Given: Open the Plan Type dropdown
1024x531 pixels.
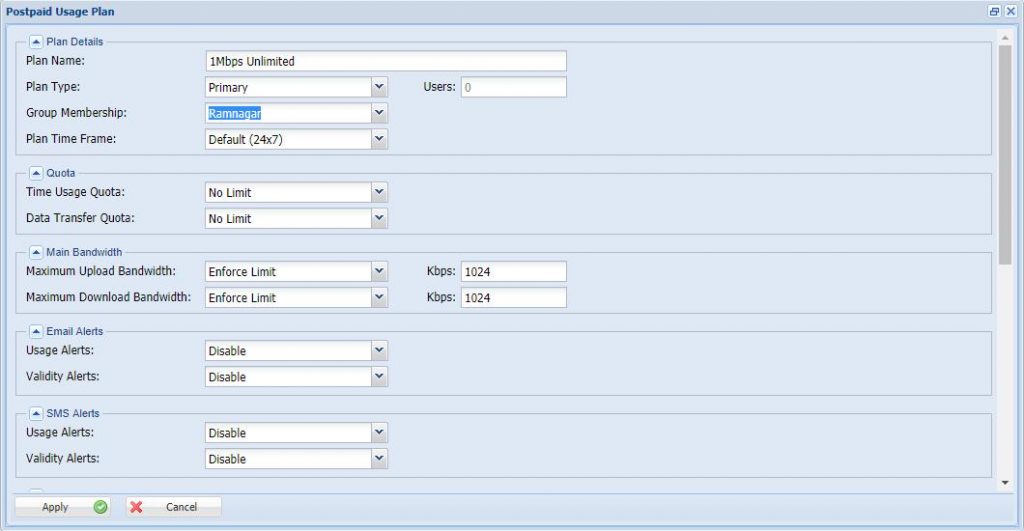Looking at the screenshot, I should 379,87.
